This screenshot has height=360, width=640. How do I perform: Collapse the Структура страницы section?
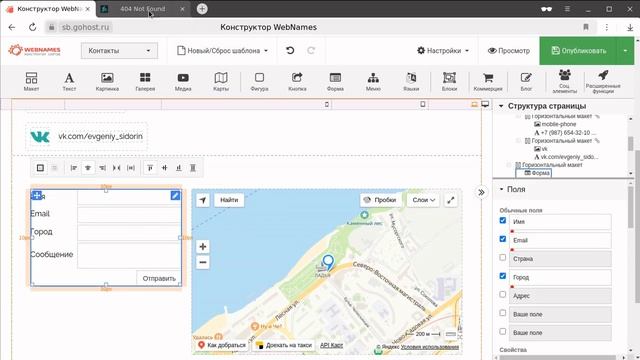coord(501,106)
